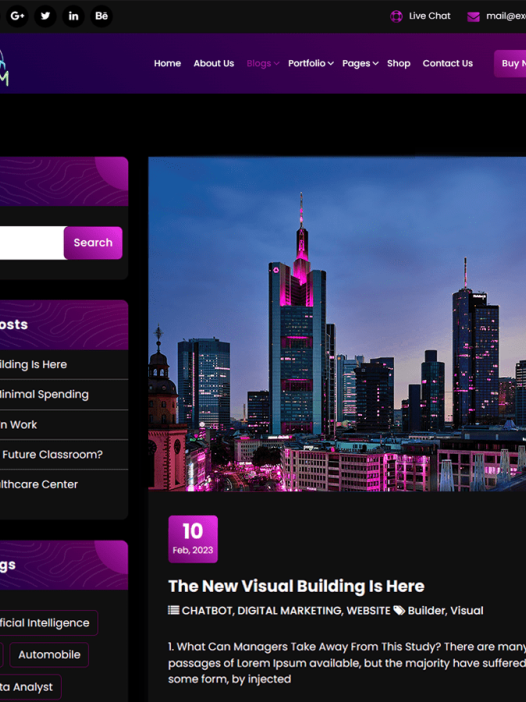Open the Shop page
Screen dimensions: 526x702
398,64
